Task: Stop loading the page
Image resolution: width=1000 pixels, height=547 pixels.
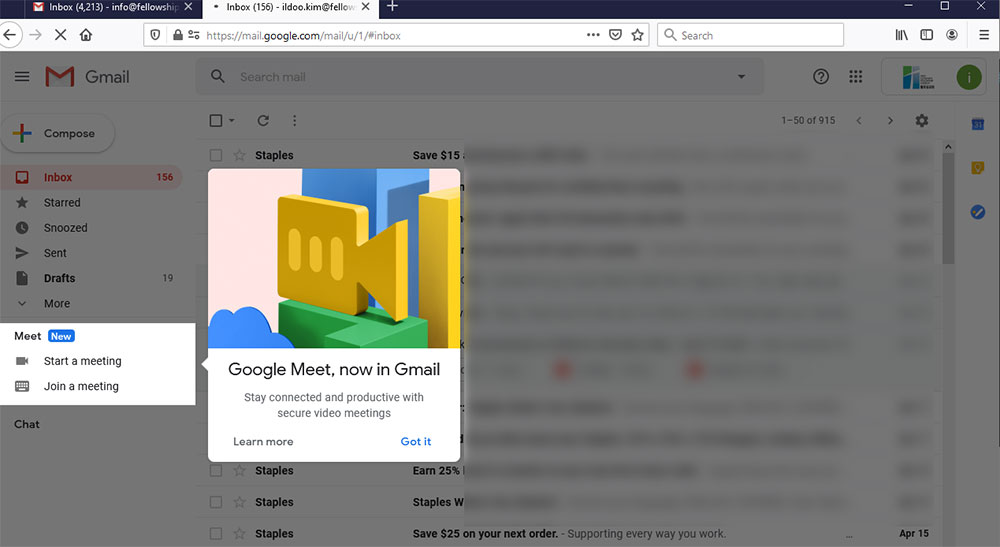Action: pos(61,35)
